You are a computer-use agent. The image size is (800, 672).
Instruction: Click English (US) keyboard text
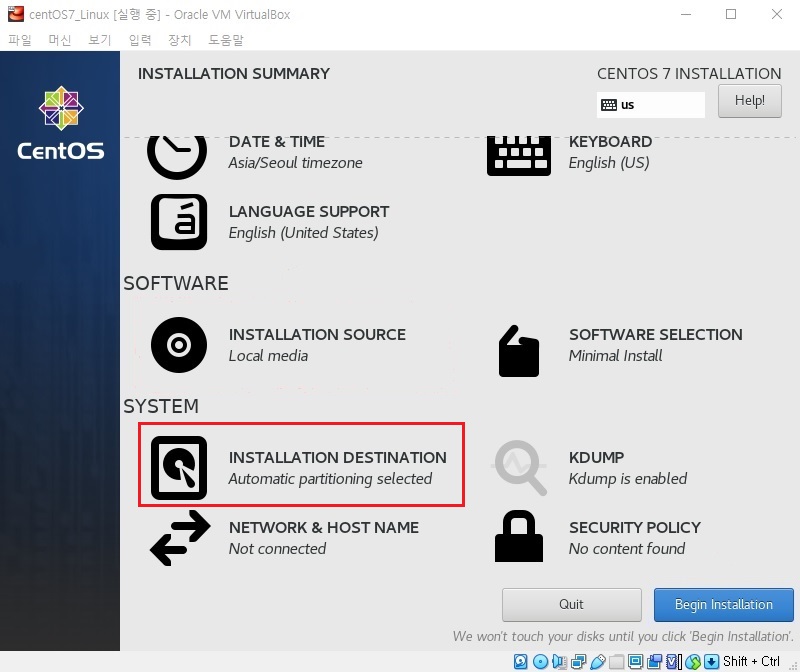coord(609,163)
